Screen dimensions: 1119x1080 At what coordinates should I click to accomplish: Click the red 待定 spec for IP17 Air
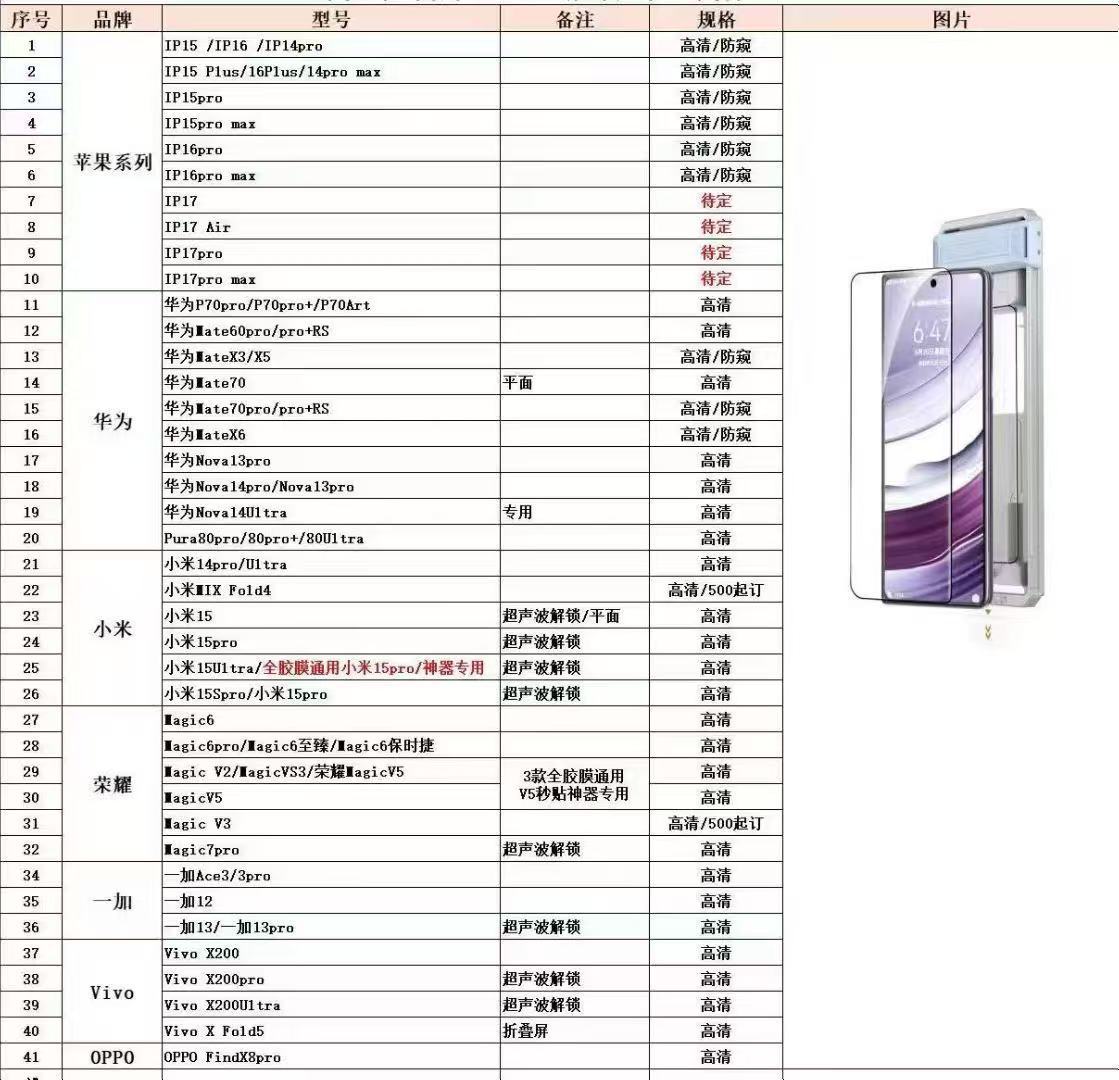(716, 227)
